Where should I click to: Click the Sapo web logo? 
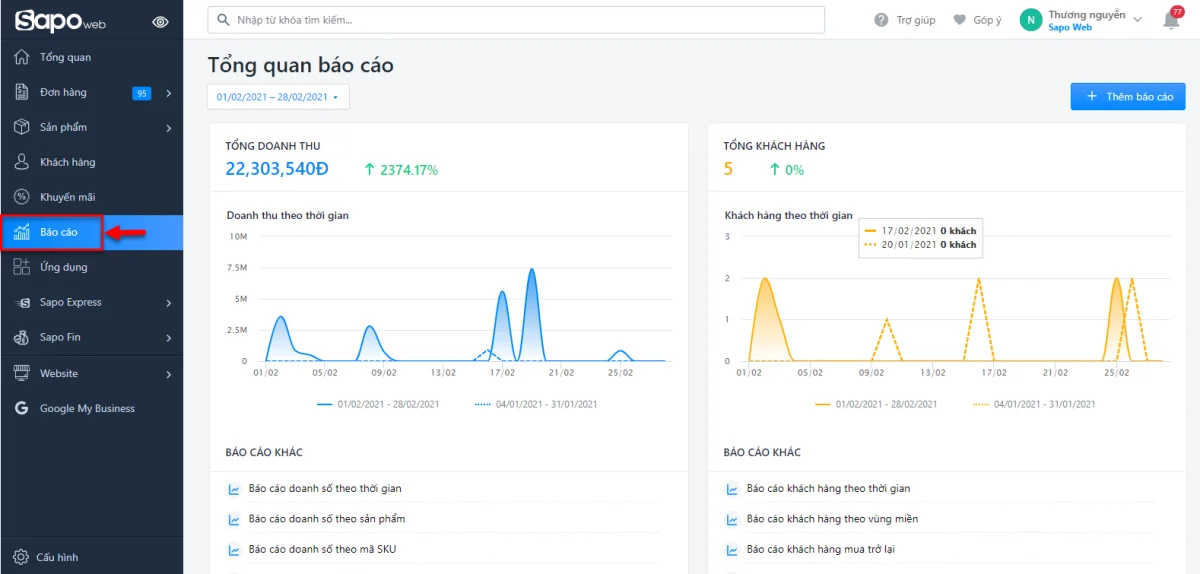pyautogui.click(x=60, y=21)
